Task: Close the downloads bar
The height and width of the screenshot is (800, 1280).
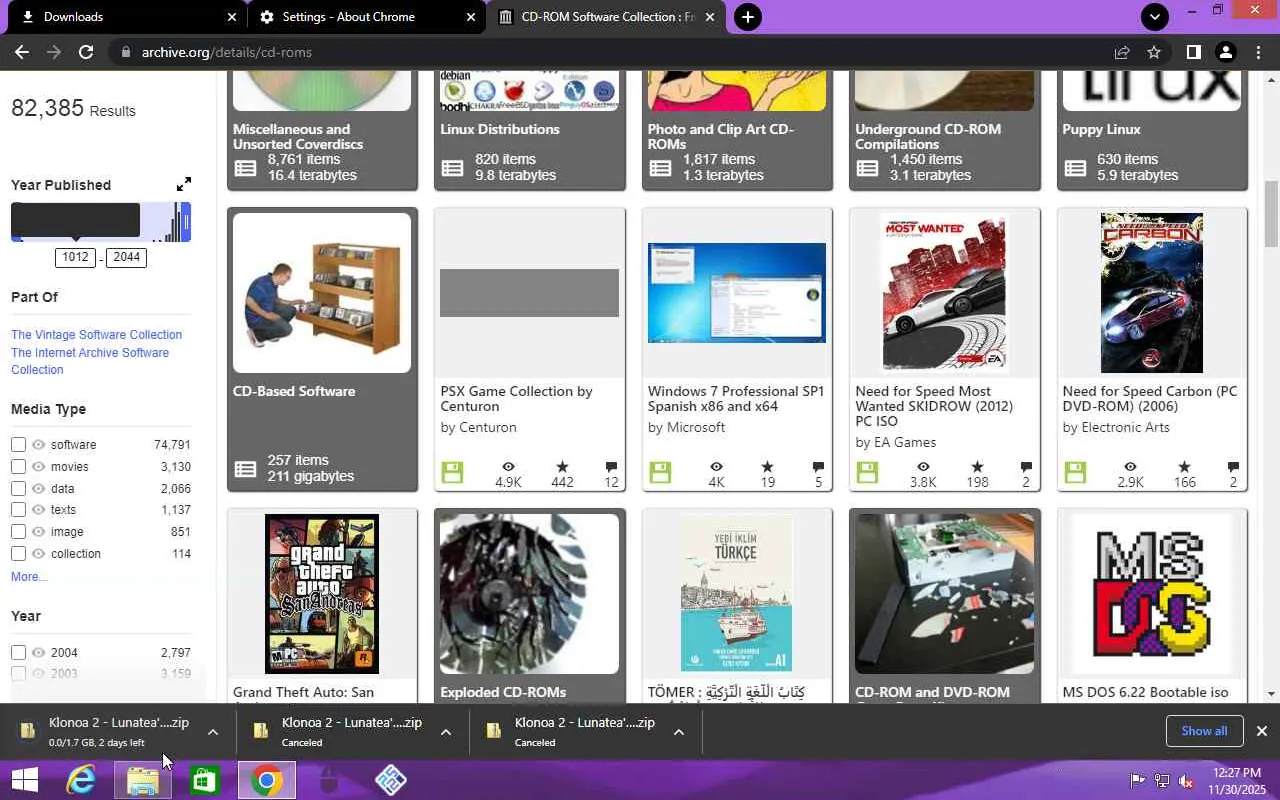Action: 1262,731
